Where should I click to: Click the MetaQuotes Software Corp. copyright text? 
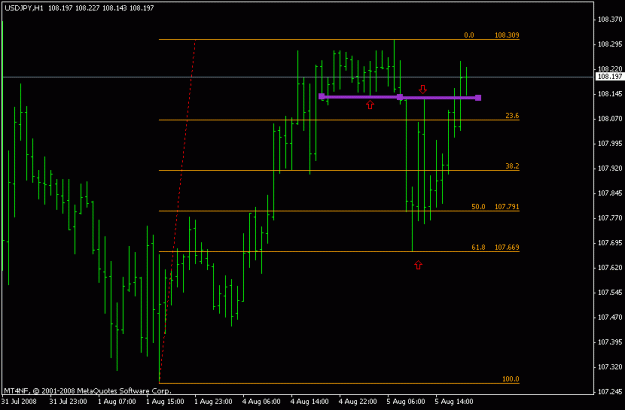tap(87, 391)
